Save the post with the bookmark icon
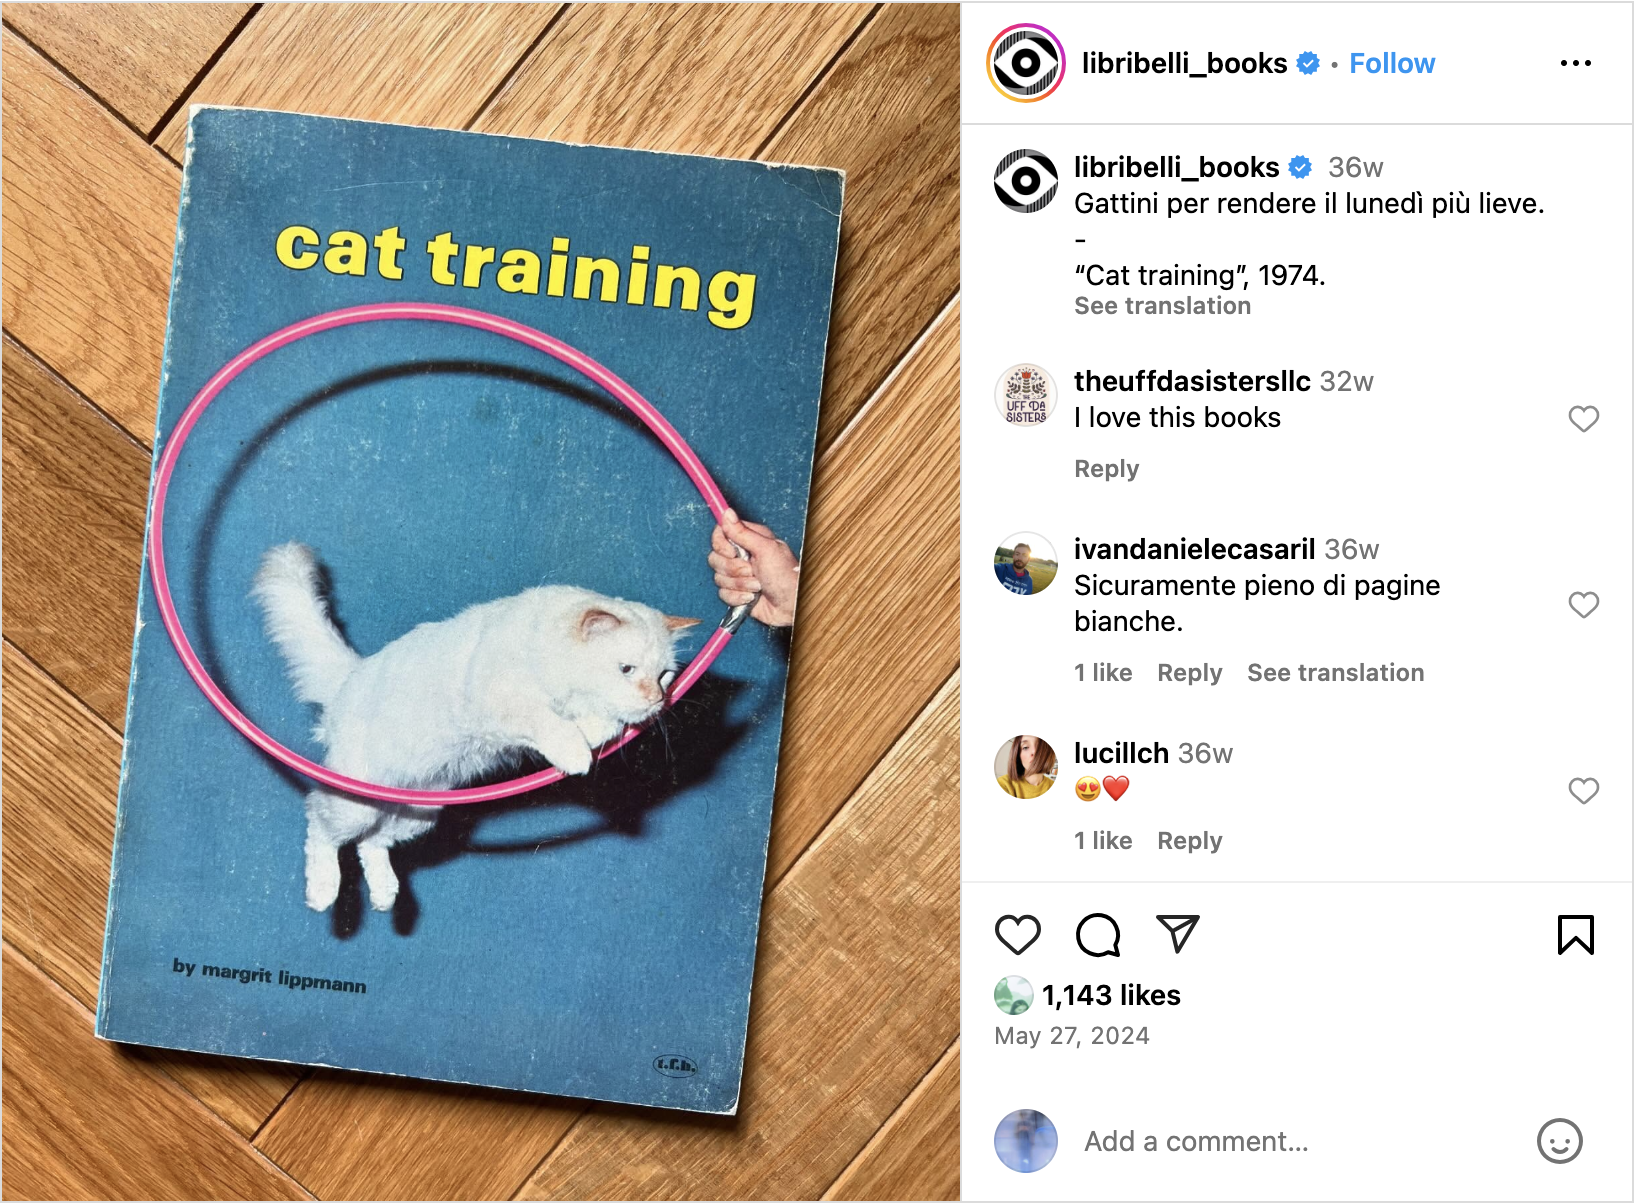 (x=1576, y=935)
